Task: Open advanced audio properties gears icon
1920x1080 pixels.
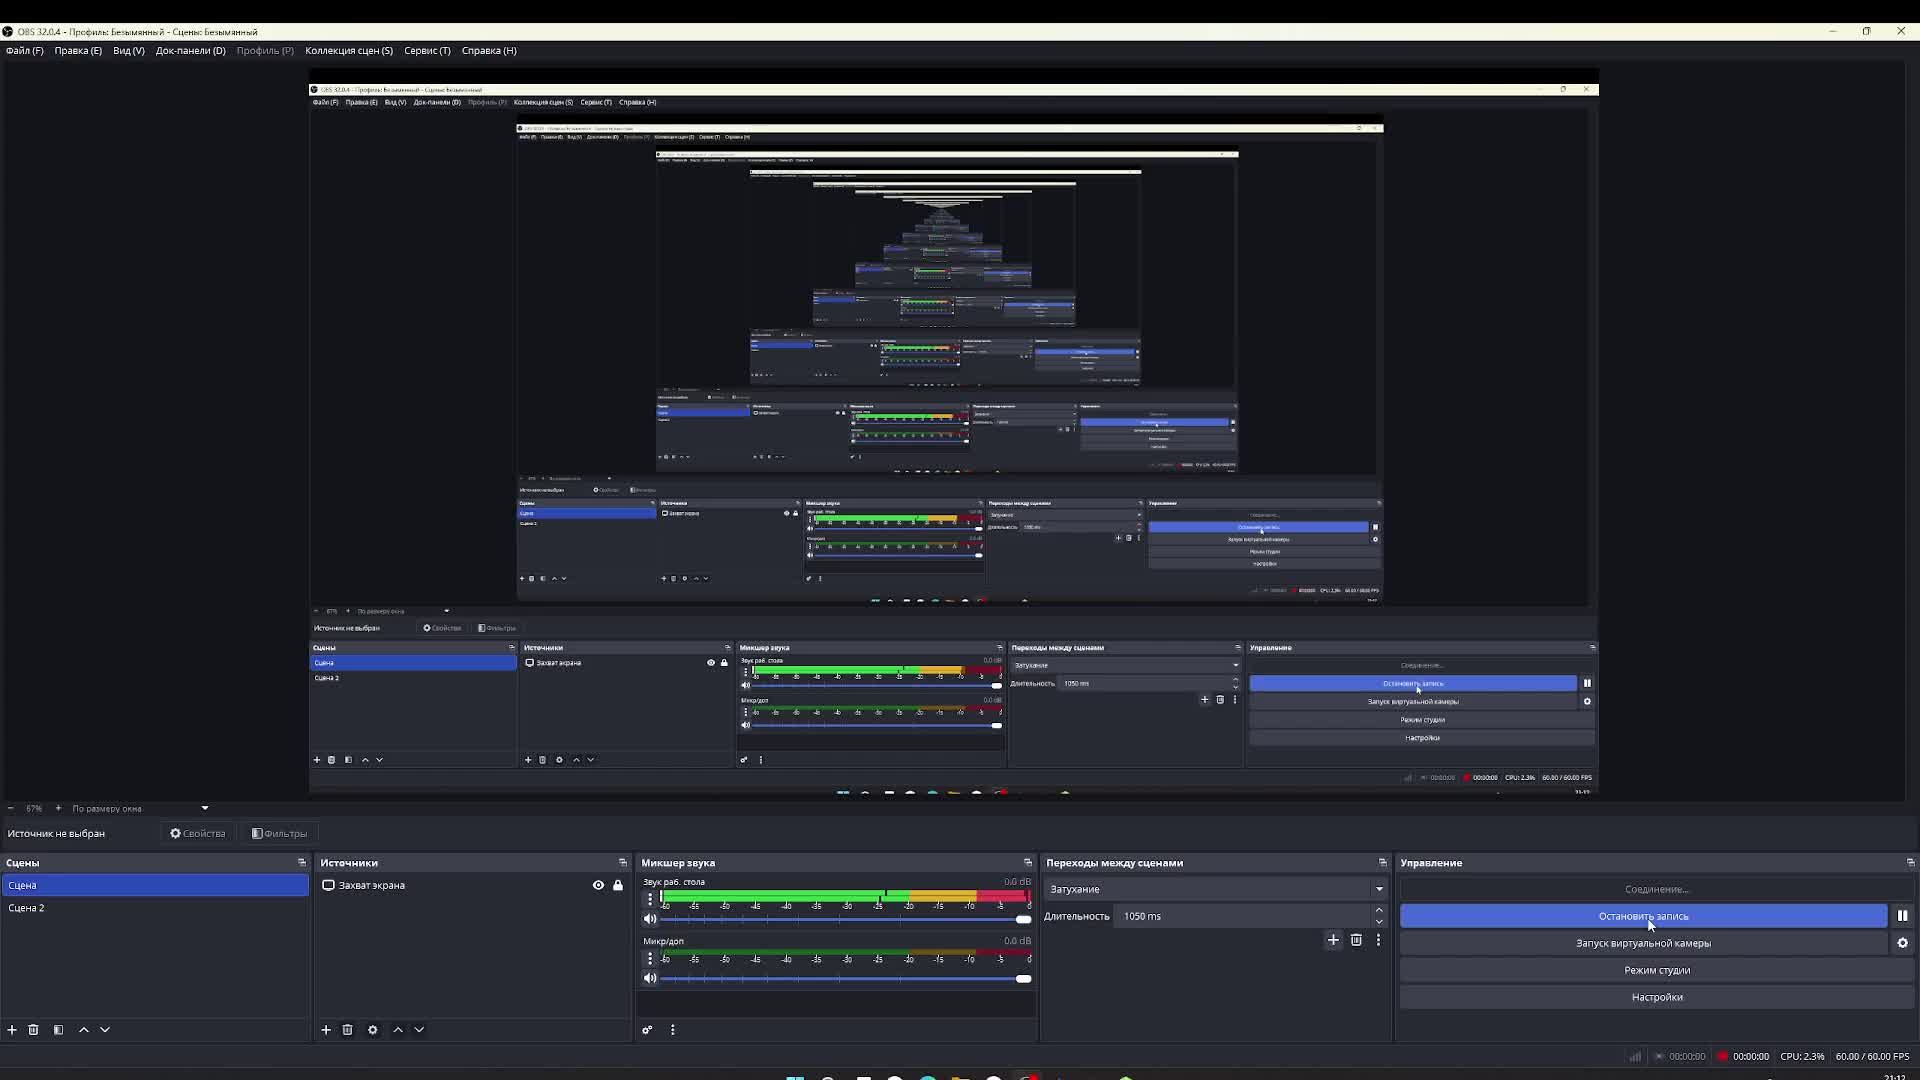Action: 647,1029
